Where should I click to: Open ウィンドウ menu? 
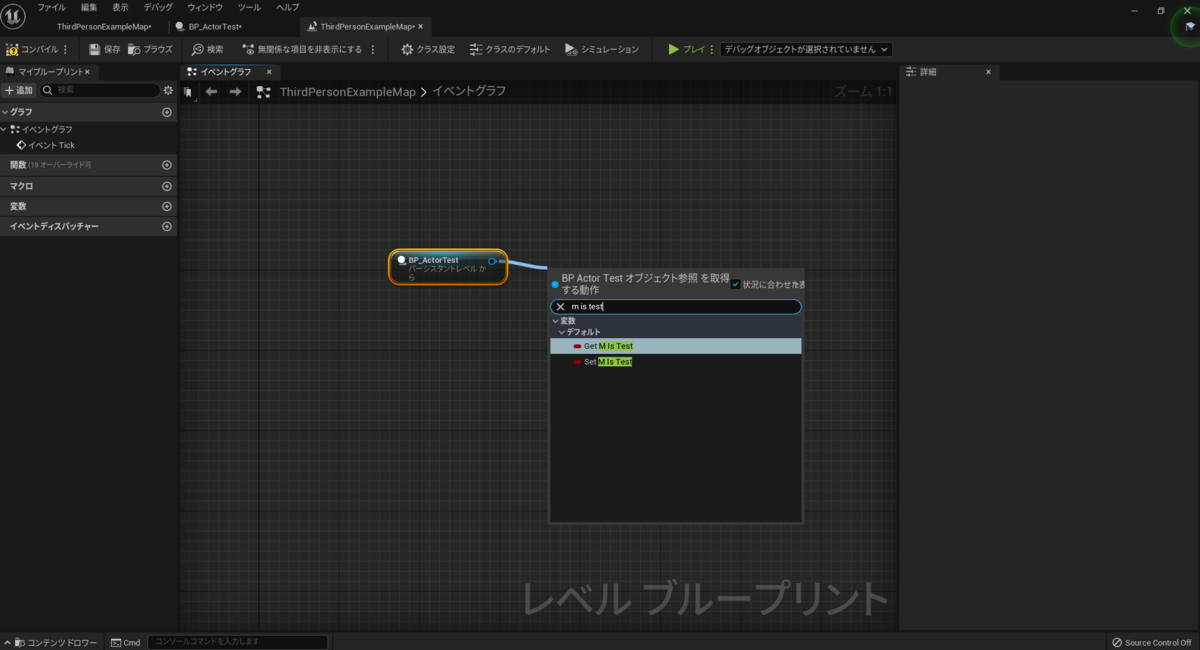pyautogui.click(x=205, y=7)
